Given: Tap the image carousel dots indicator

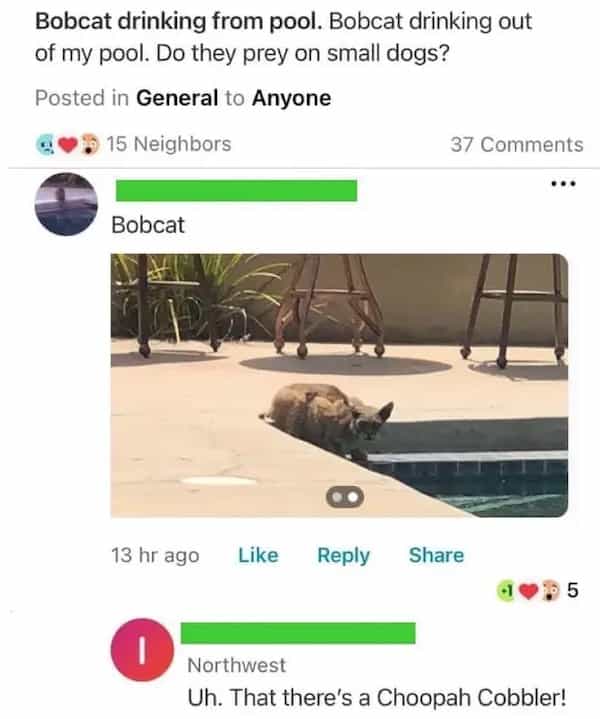Looking at the screenshot, I should [345, 497].
